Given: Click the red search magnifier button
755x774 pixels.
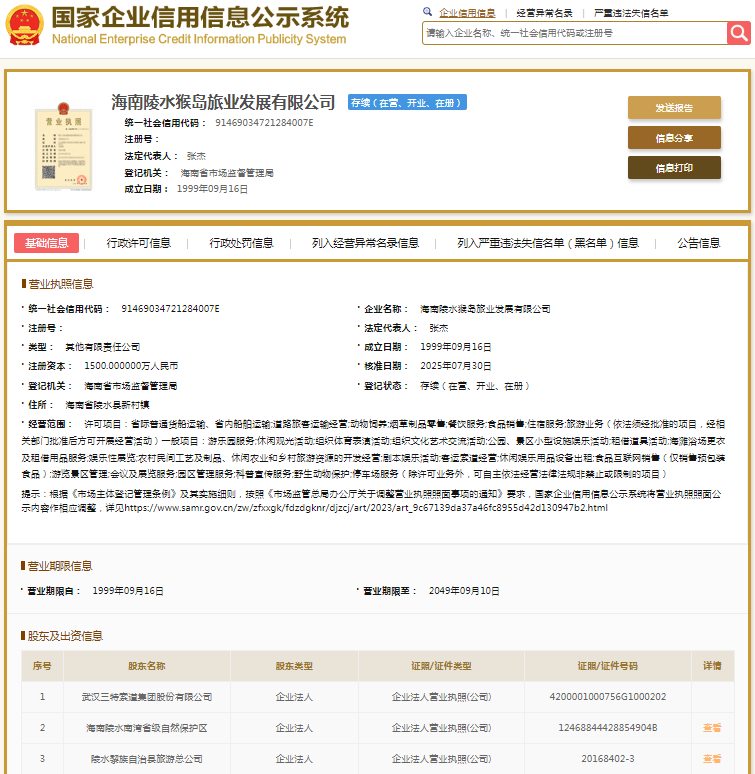Looking at the screenshot, I should [x=738, y=33].
